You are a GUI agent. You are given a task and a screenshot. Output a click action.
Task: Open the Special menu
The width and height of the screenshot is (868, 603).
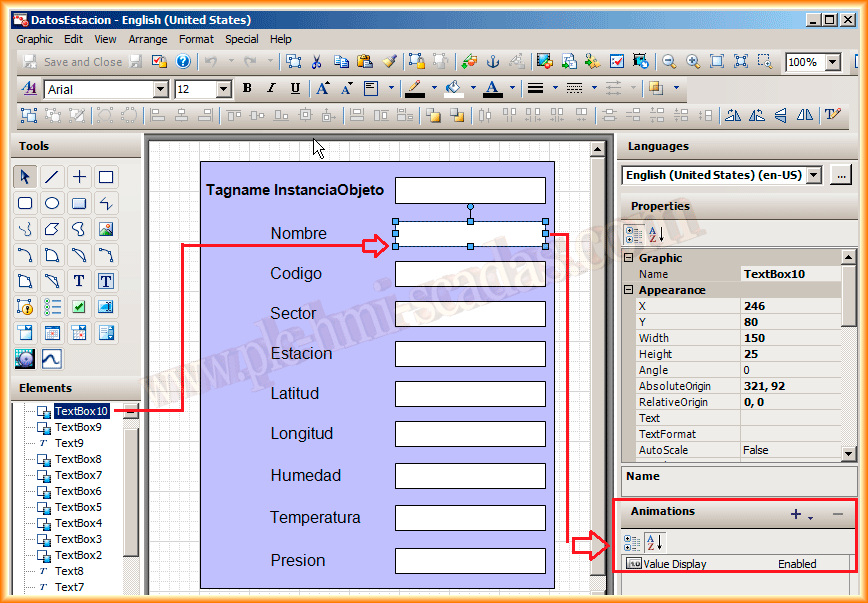(x=241, y=39)
